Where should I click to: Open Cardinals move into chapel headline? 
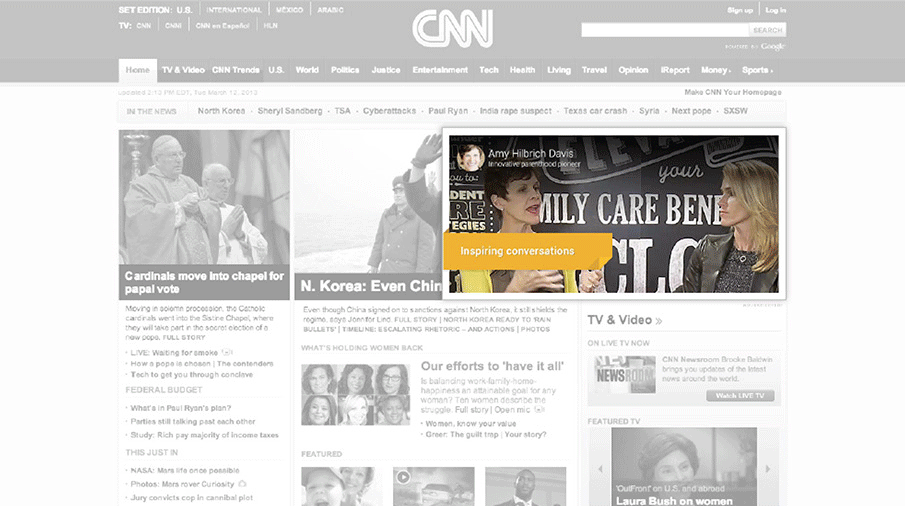(204, 282)
